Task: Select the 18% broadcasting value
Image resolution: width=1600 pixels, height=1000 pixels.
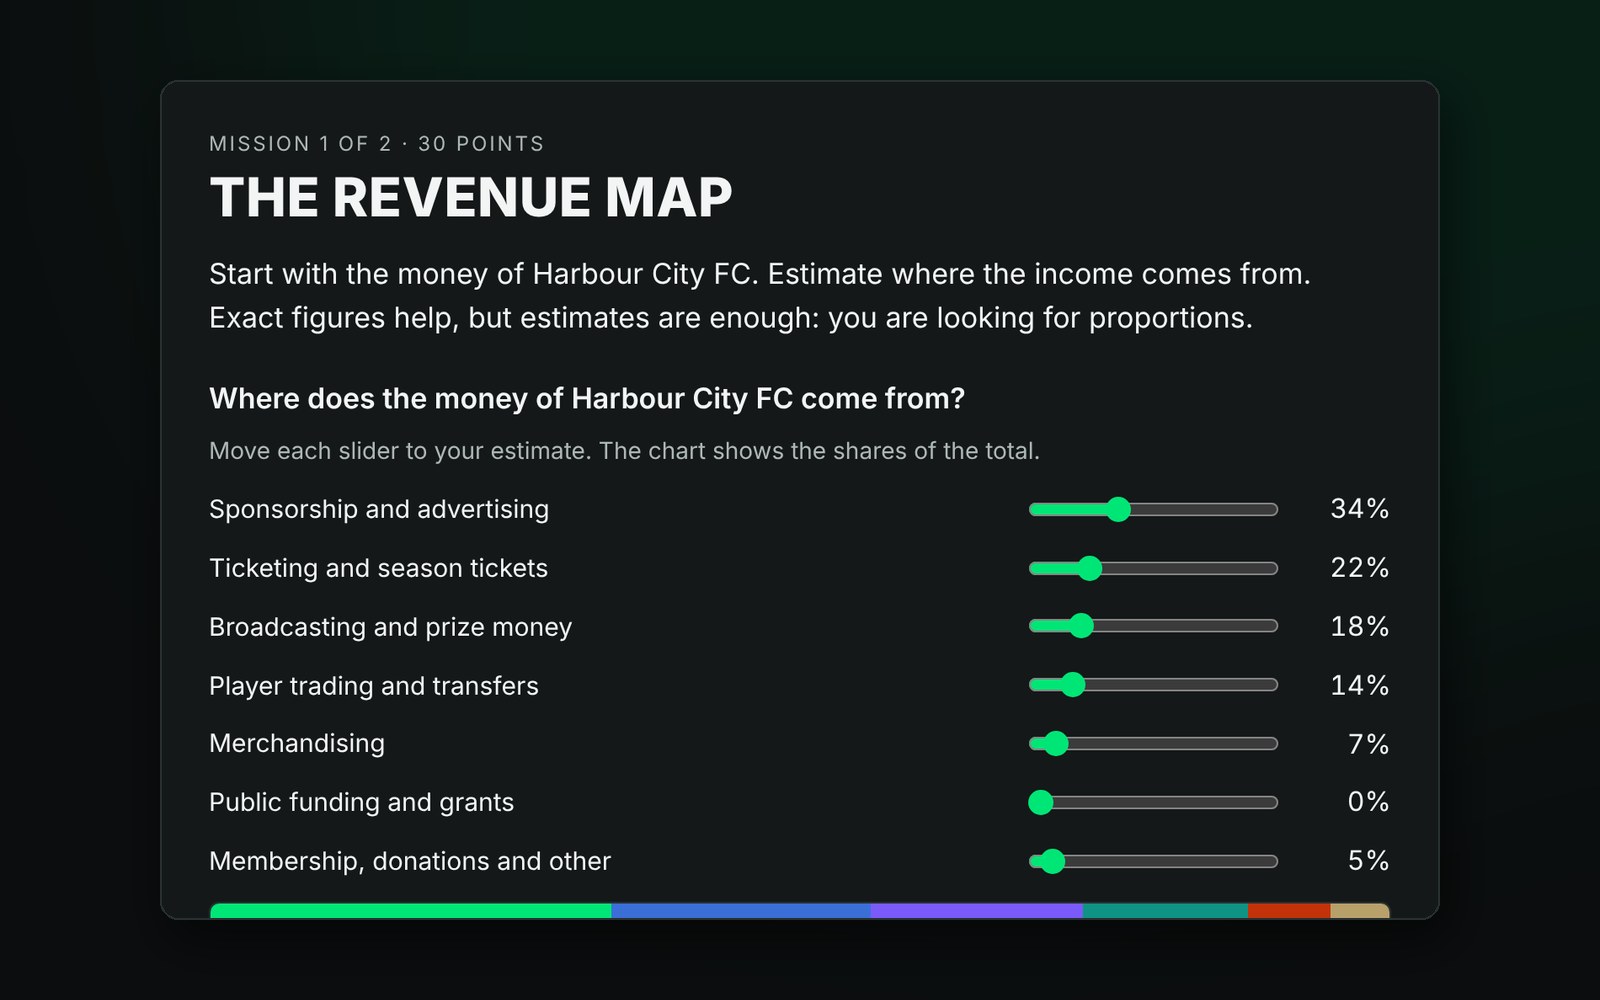Action: pos(1359,627)
